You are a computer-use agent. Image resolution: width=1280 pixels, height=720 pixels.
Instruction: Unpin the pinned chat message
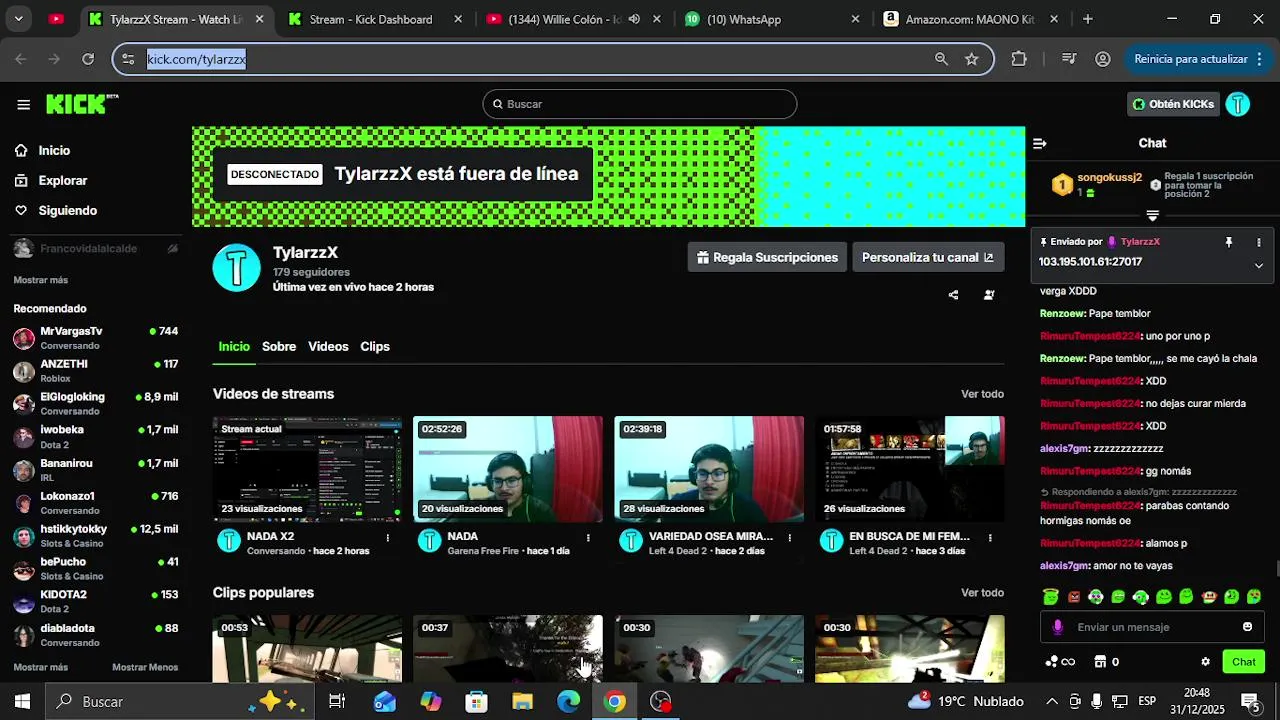click(1229, 242)
